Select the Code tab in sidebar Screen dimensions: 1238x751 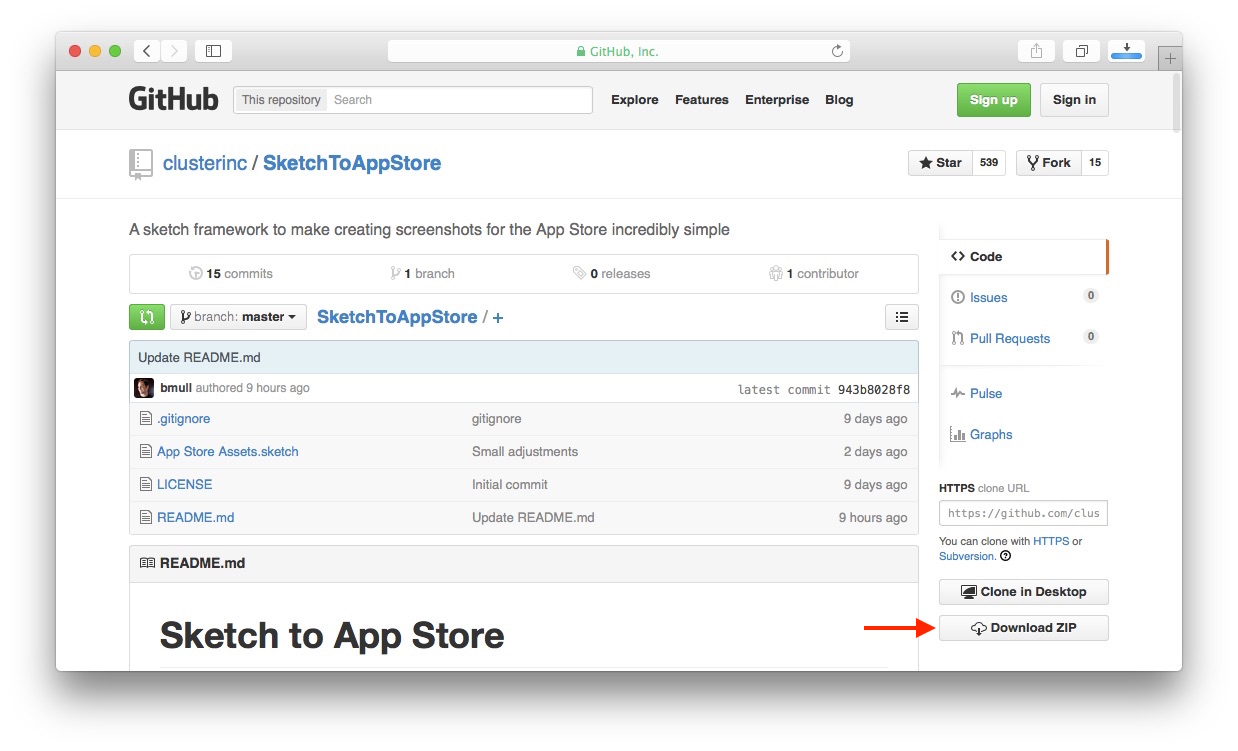(1023, 257)
